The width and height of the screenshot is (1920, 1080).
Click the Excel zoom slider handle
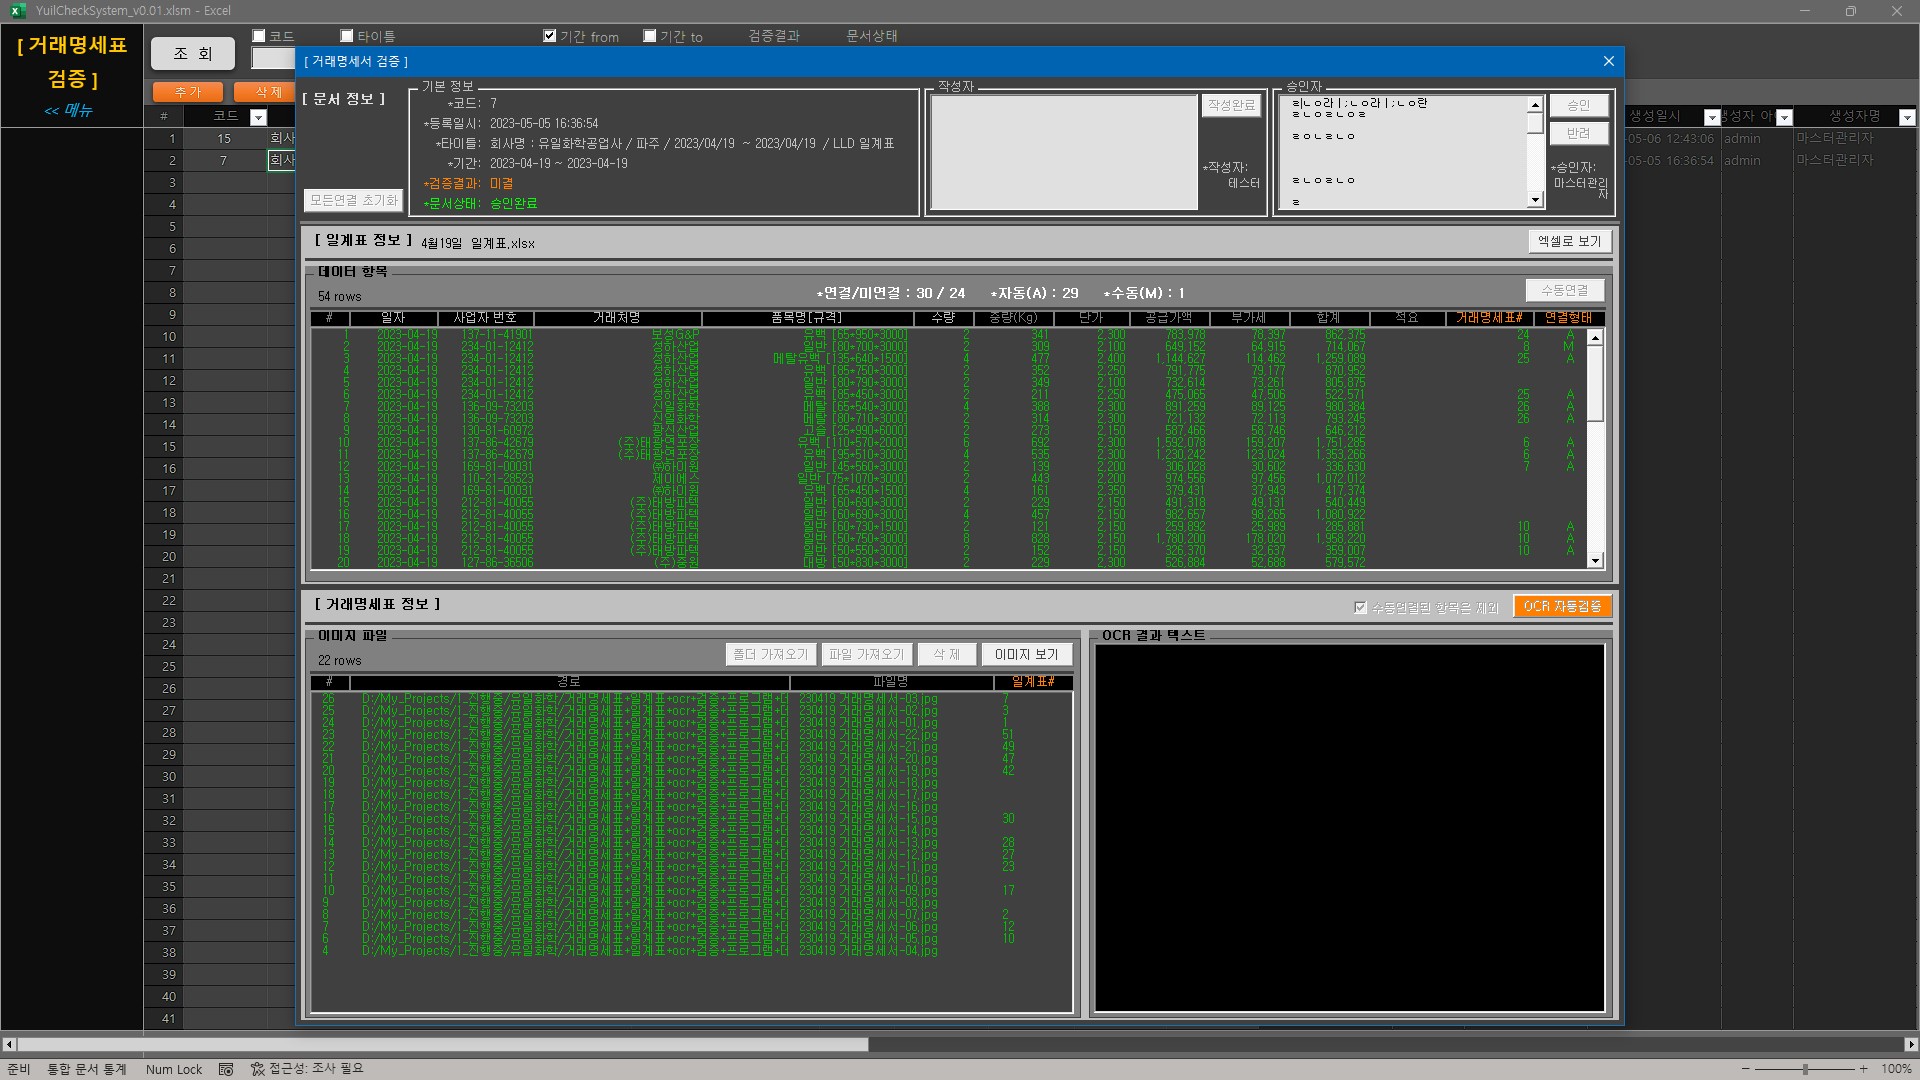coord(1805,1069)
